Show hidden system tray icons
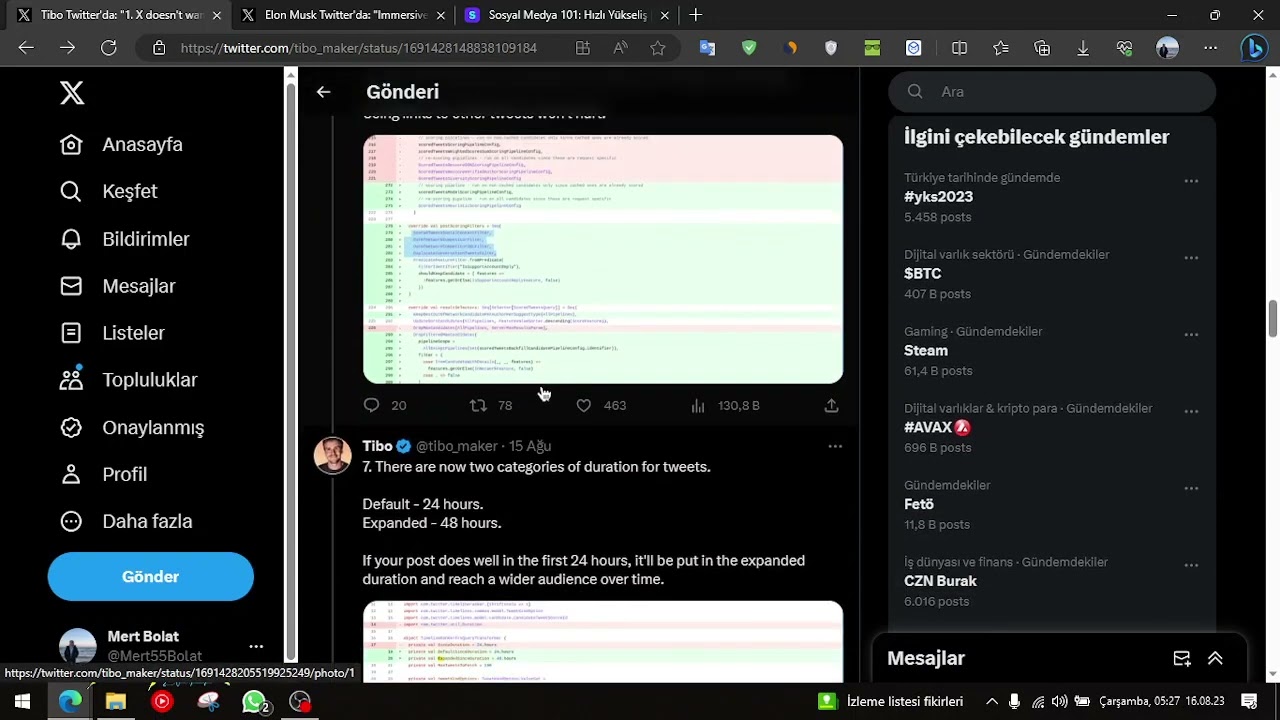The width and height of the screenshot is (1280, 720). click(992, 701)
